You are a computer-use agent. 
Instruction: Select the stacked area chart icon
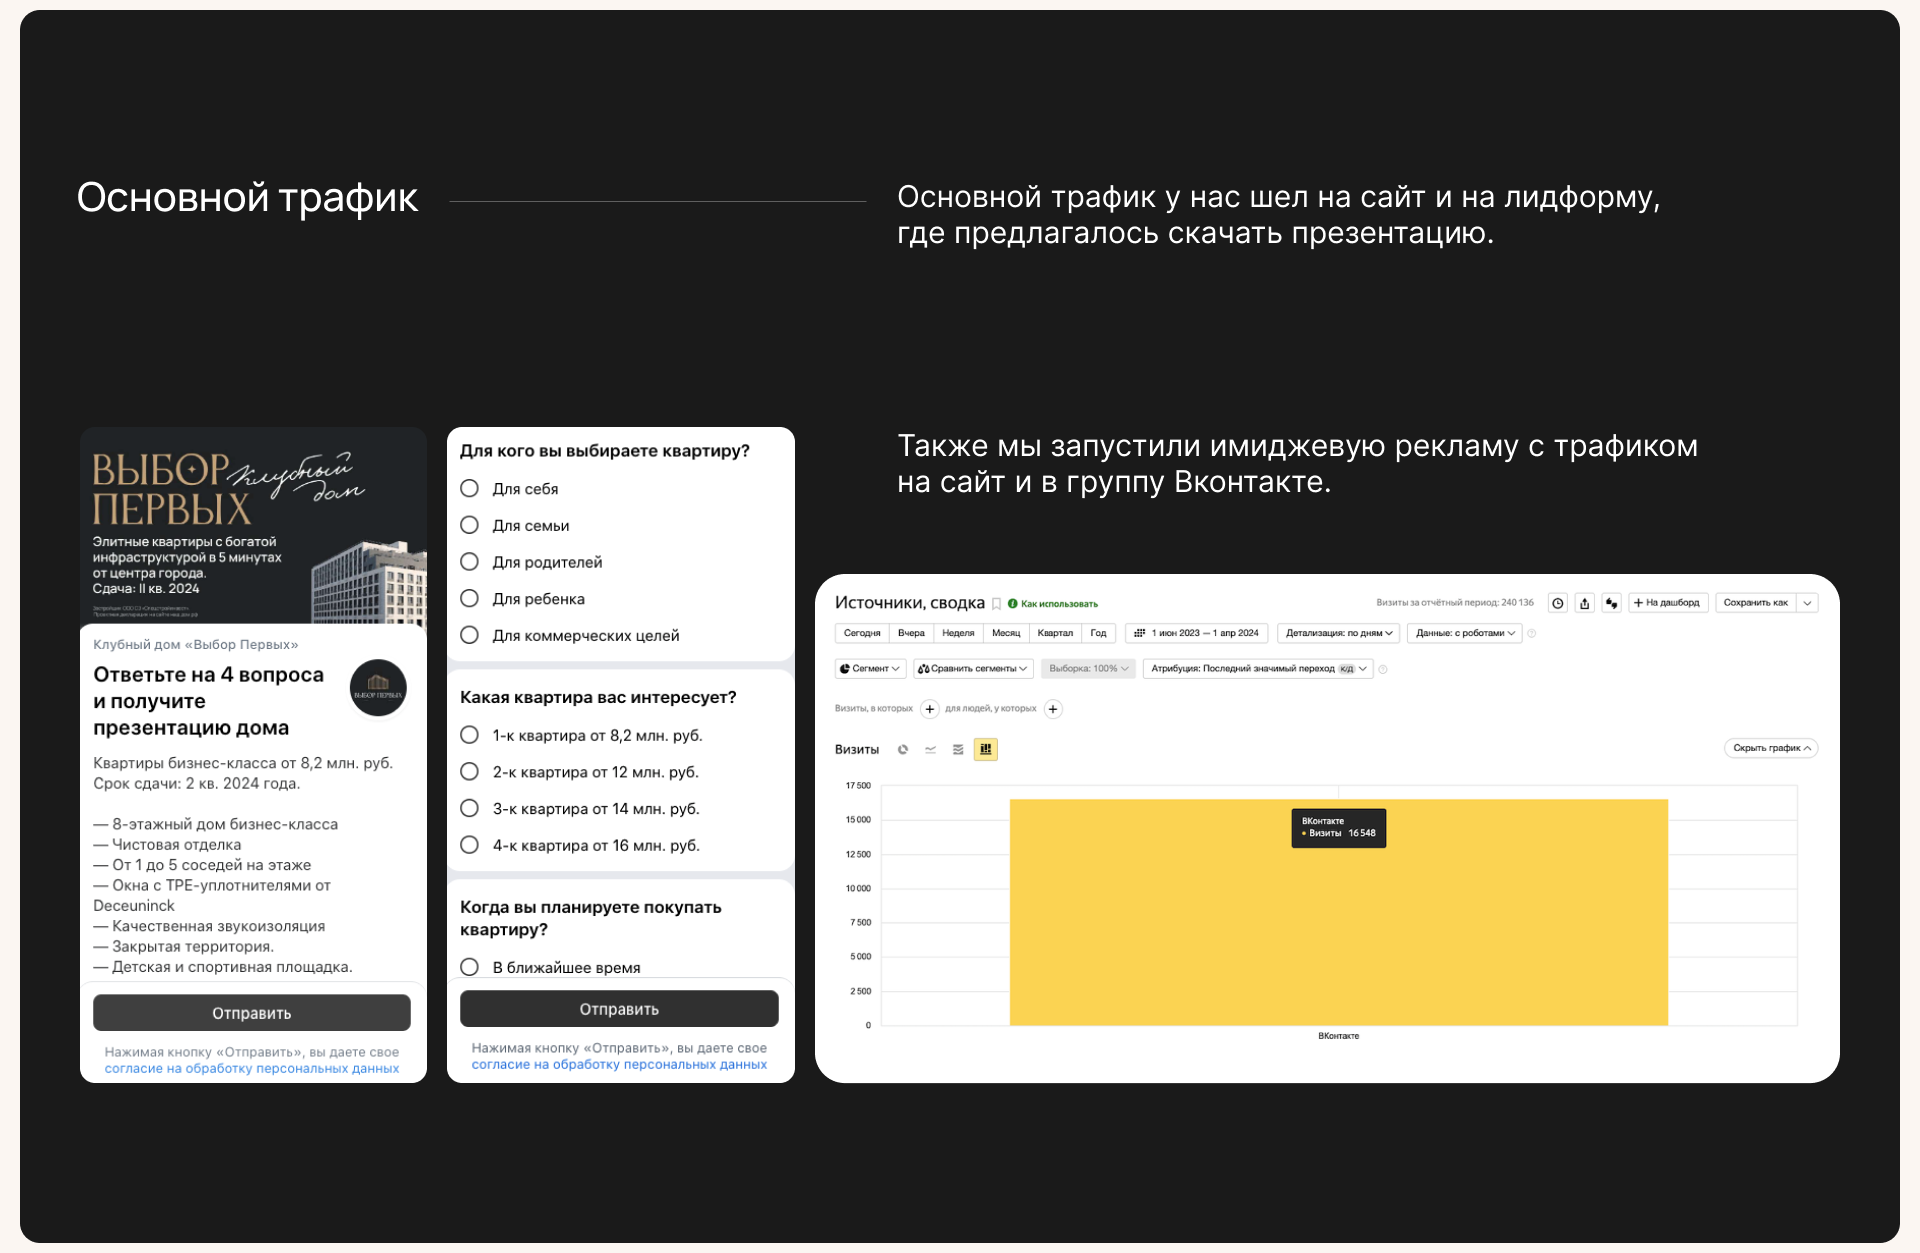(958, 749)
